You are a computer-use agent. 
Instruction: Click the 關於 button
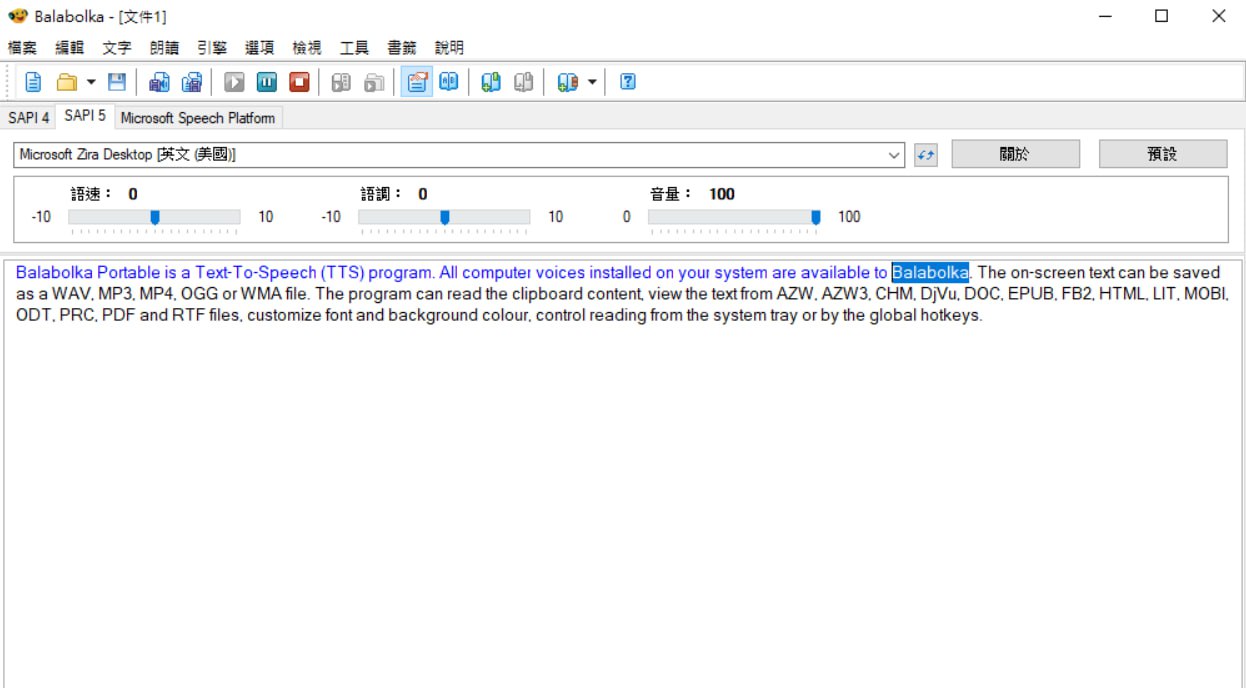[1014, 154]
